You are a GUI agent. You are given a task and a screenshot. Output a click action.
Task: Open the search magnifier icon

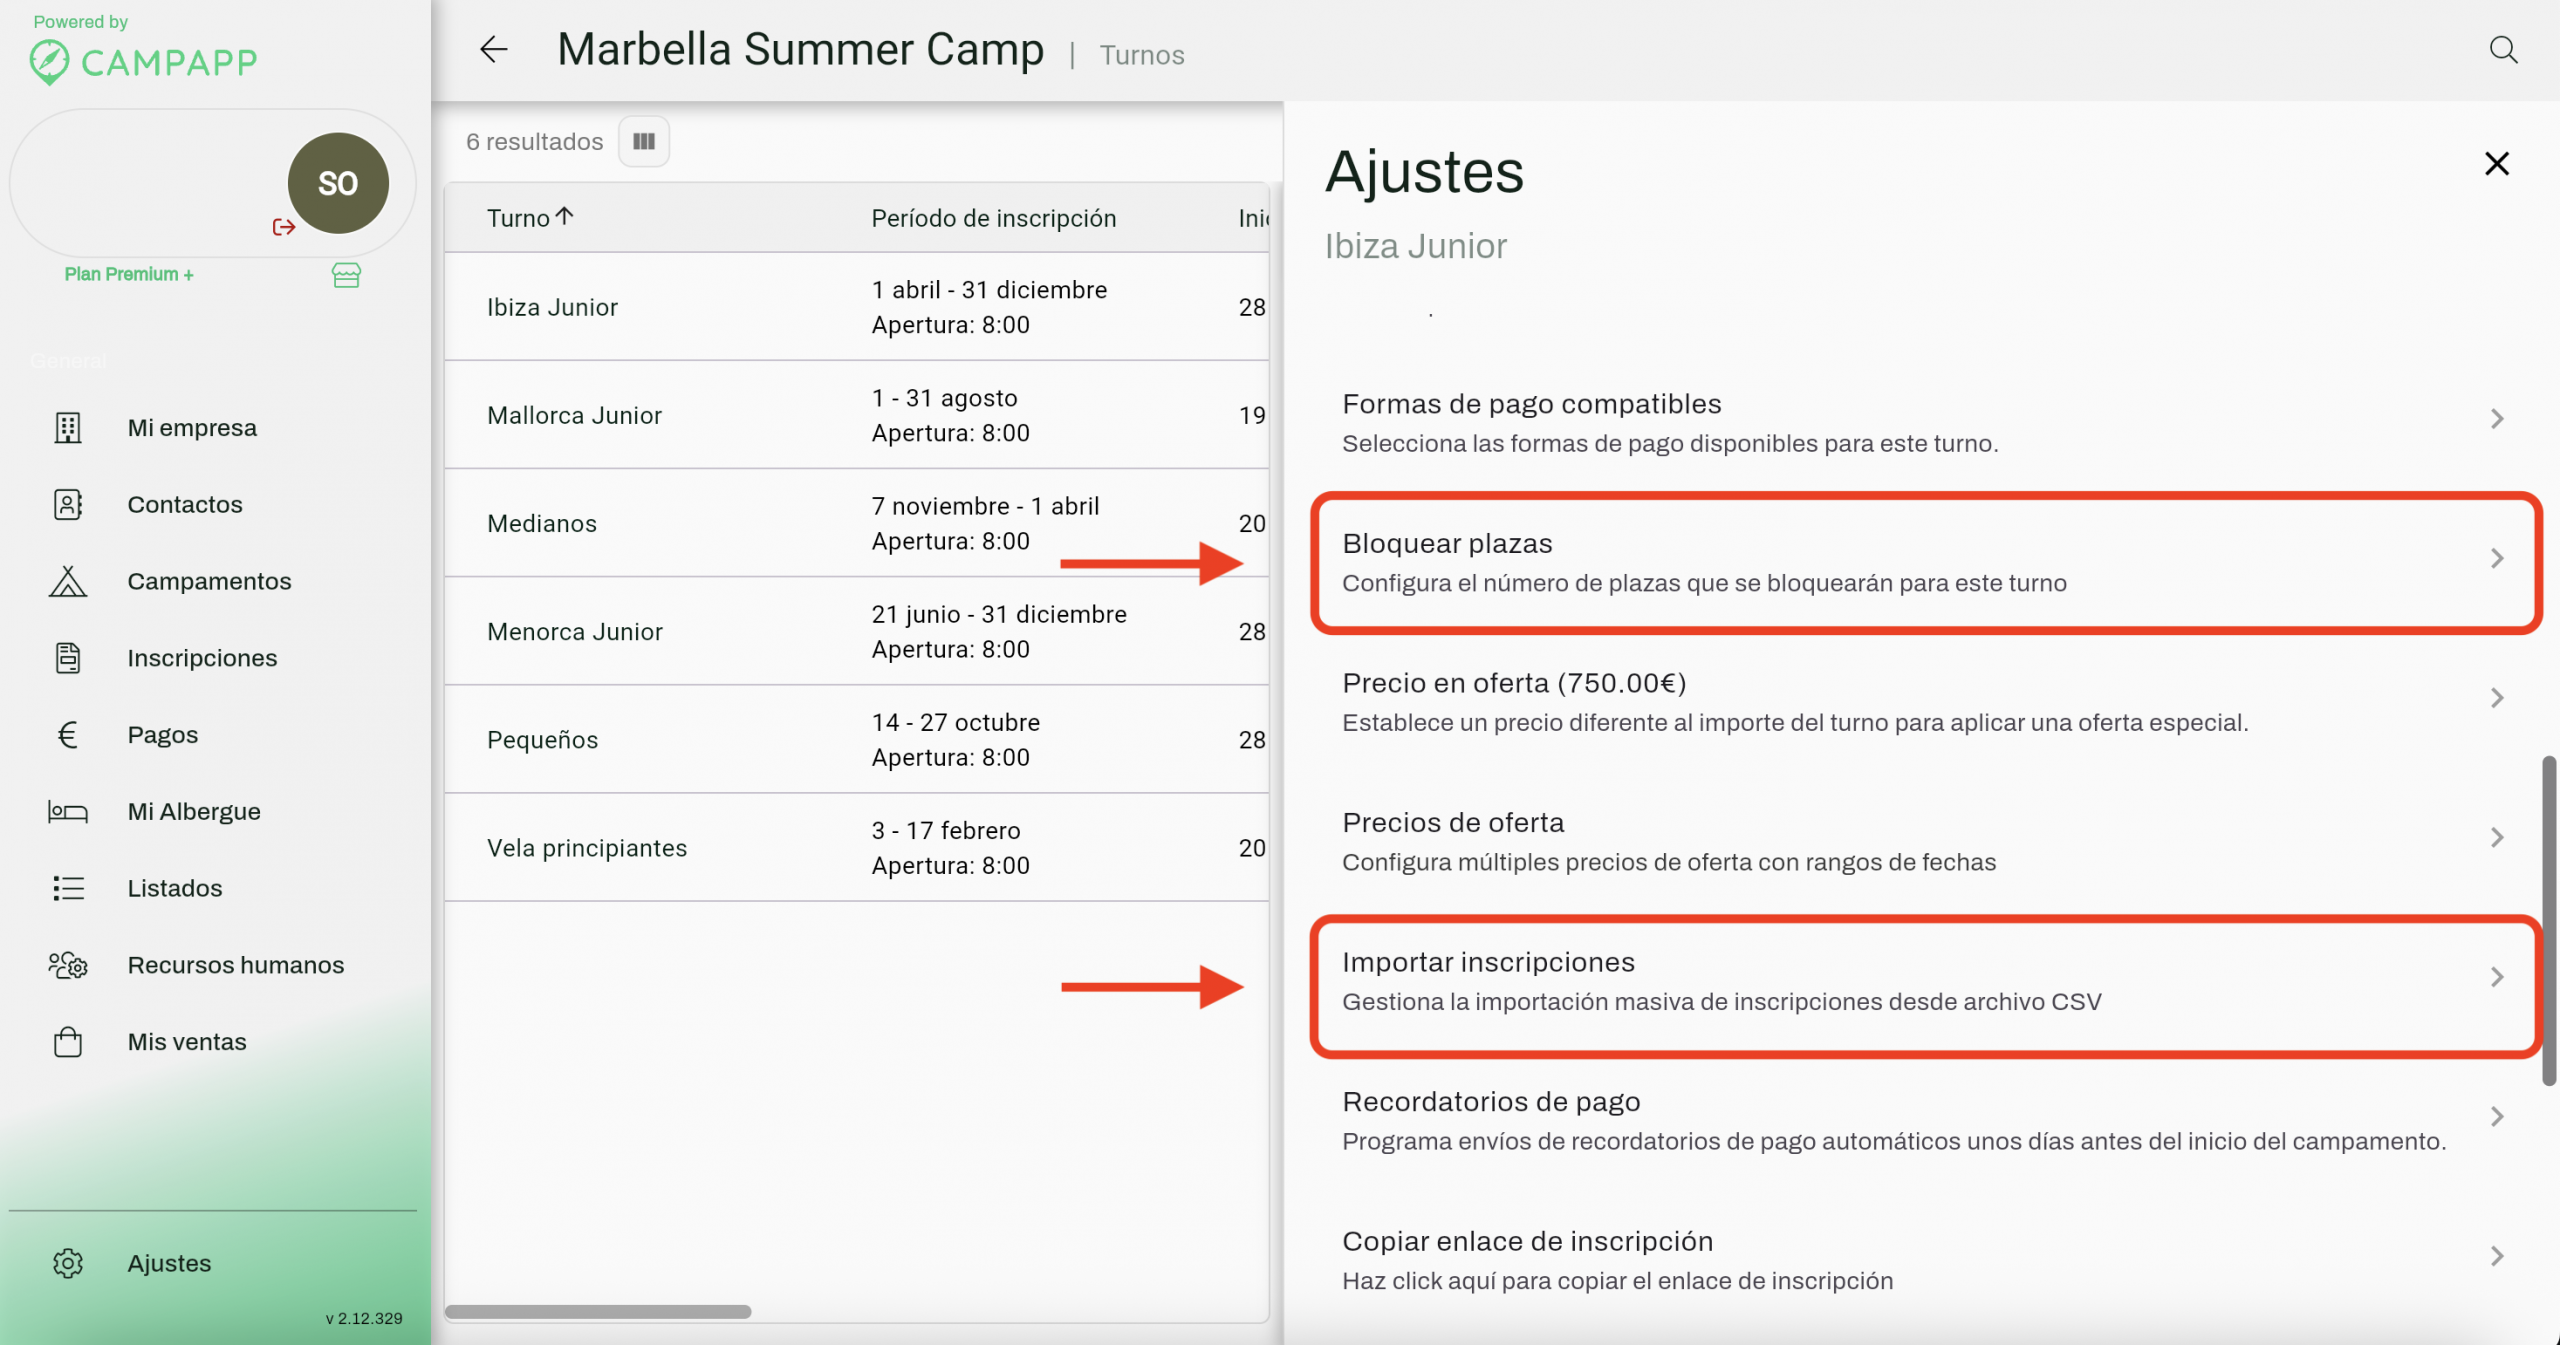click(2503, 49)
